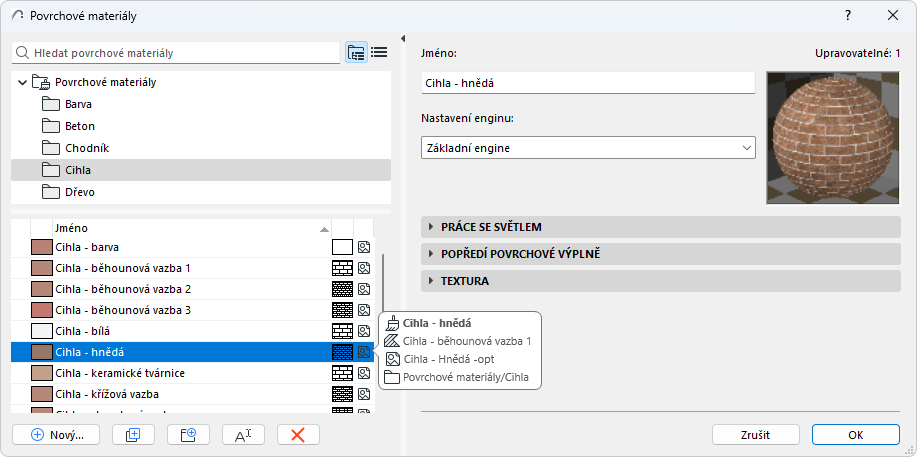This screenshot has width=917, height=457.
Task: Delete the selected surface with red X
Action: [297, 434]
